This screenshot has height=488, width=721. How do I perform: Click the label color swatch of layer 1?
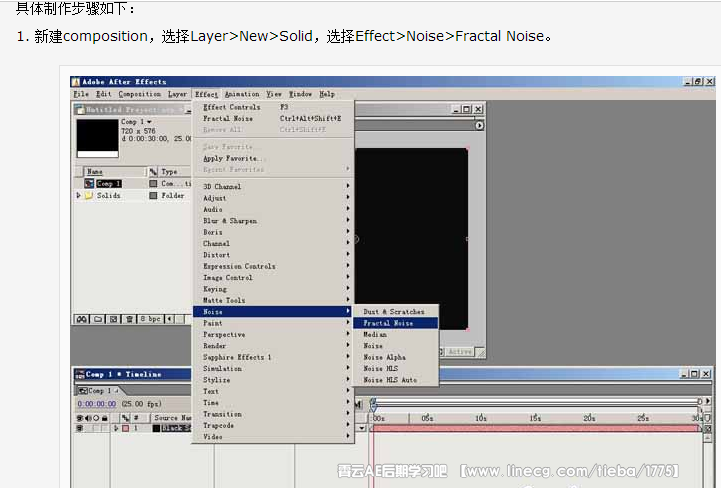(x=125, y=428)
